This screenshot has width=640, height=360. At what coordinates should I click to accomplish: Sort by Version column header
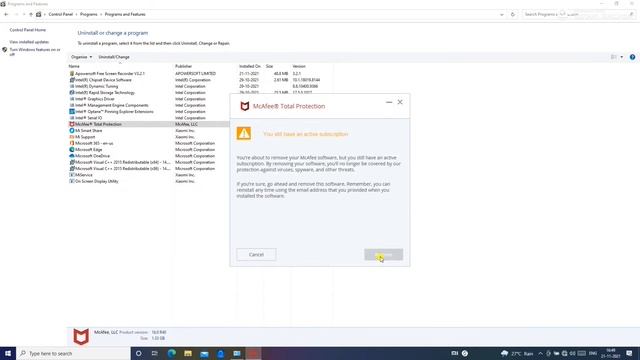tap(299, 66)
